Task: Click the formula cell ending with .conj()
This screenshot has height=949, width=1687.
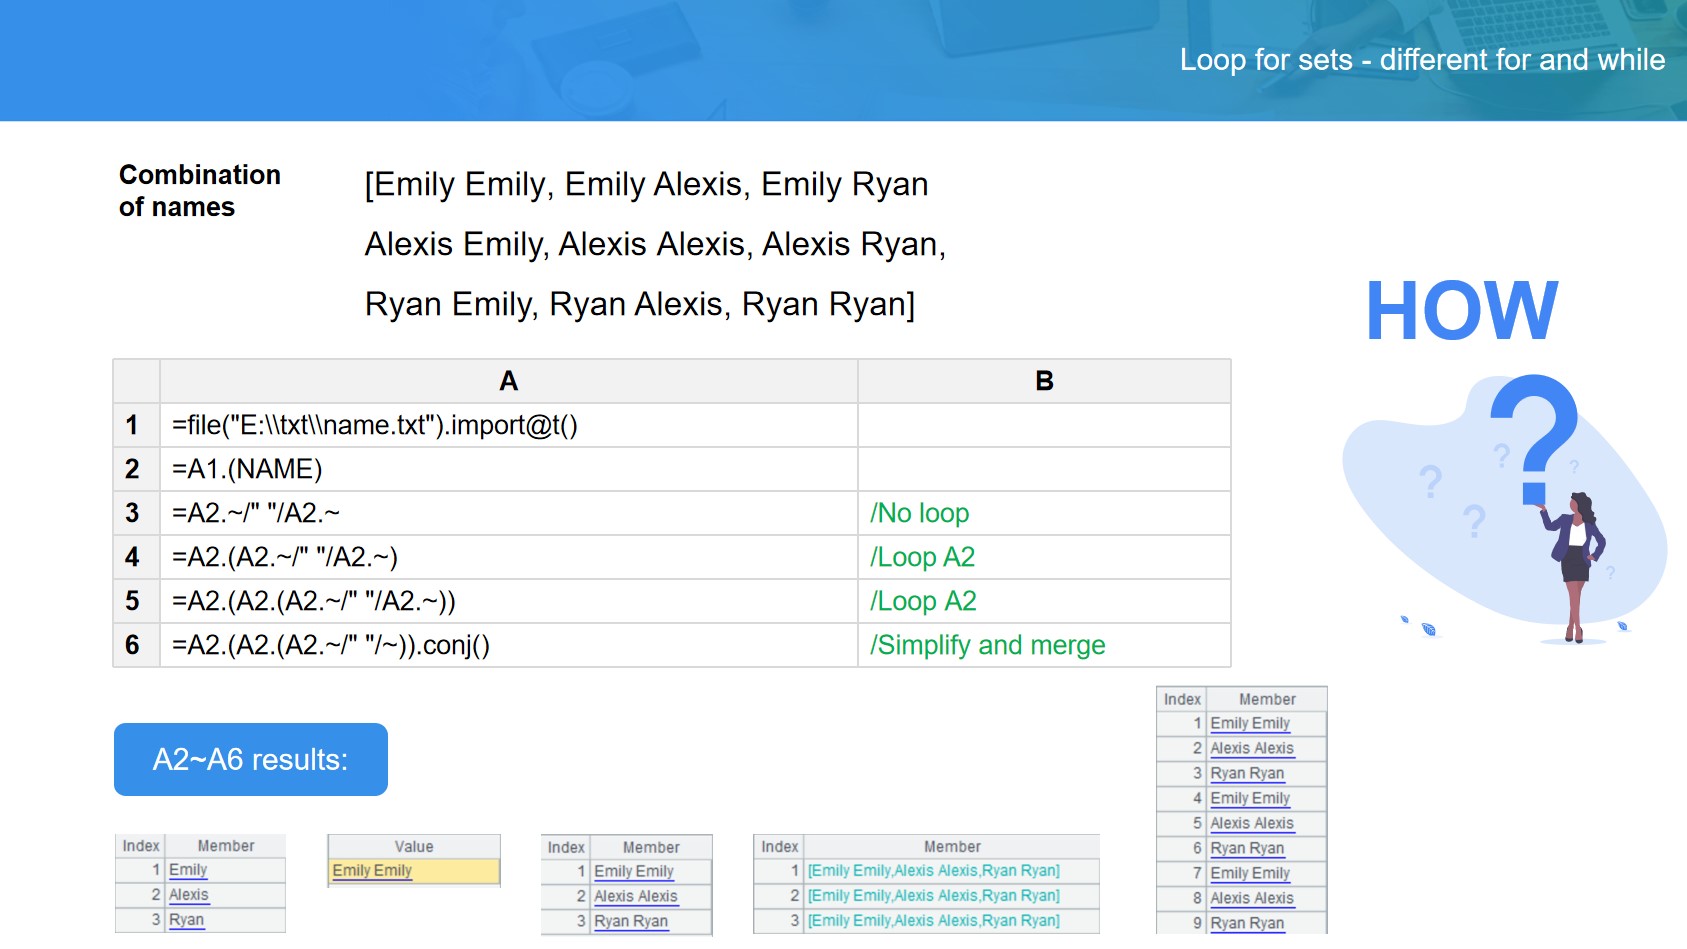Action: 508,645
